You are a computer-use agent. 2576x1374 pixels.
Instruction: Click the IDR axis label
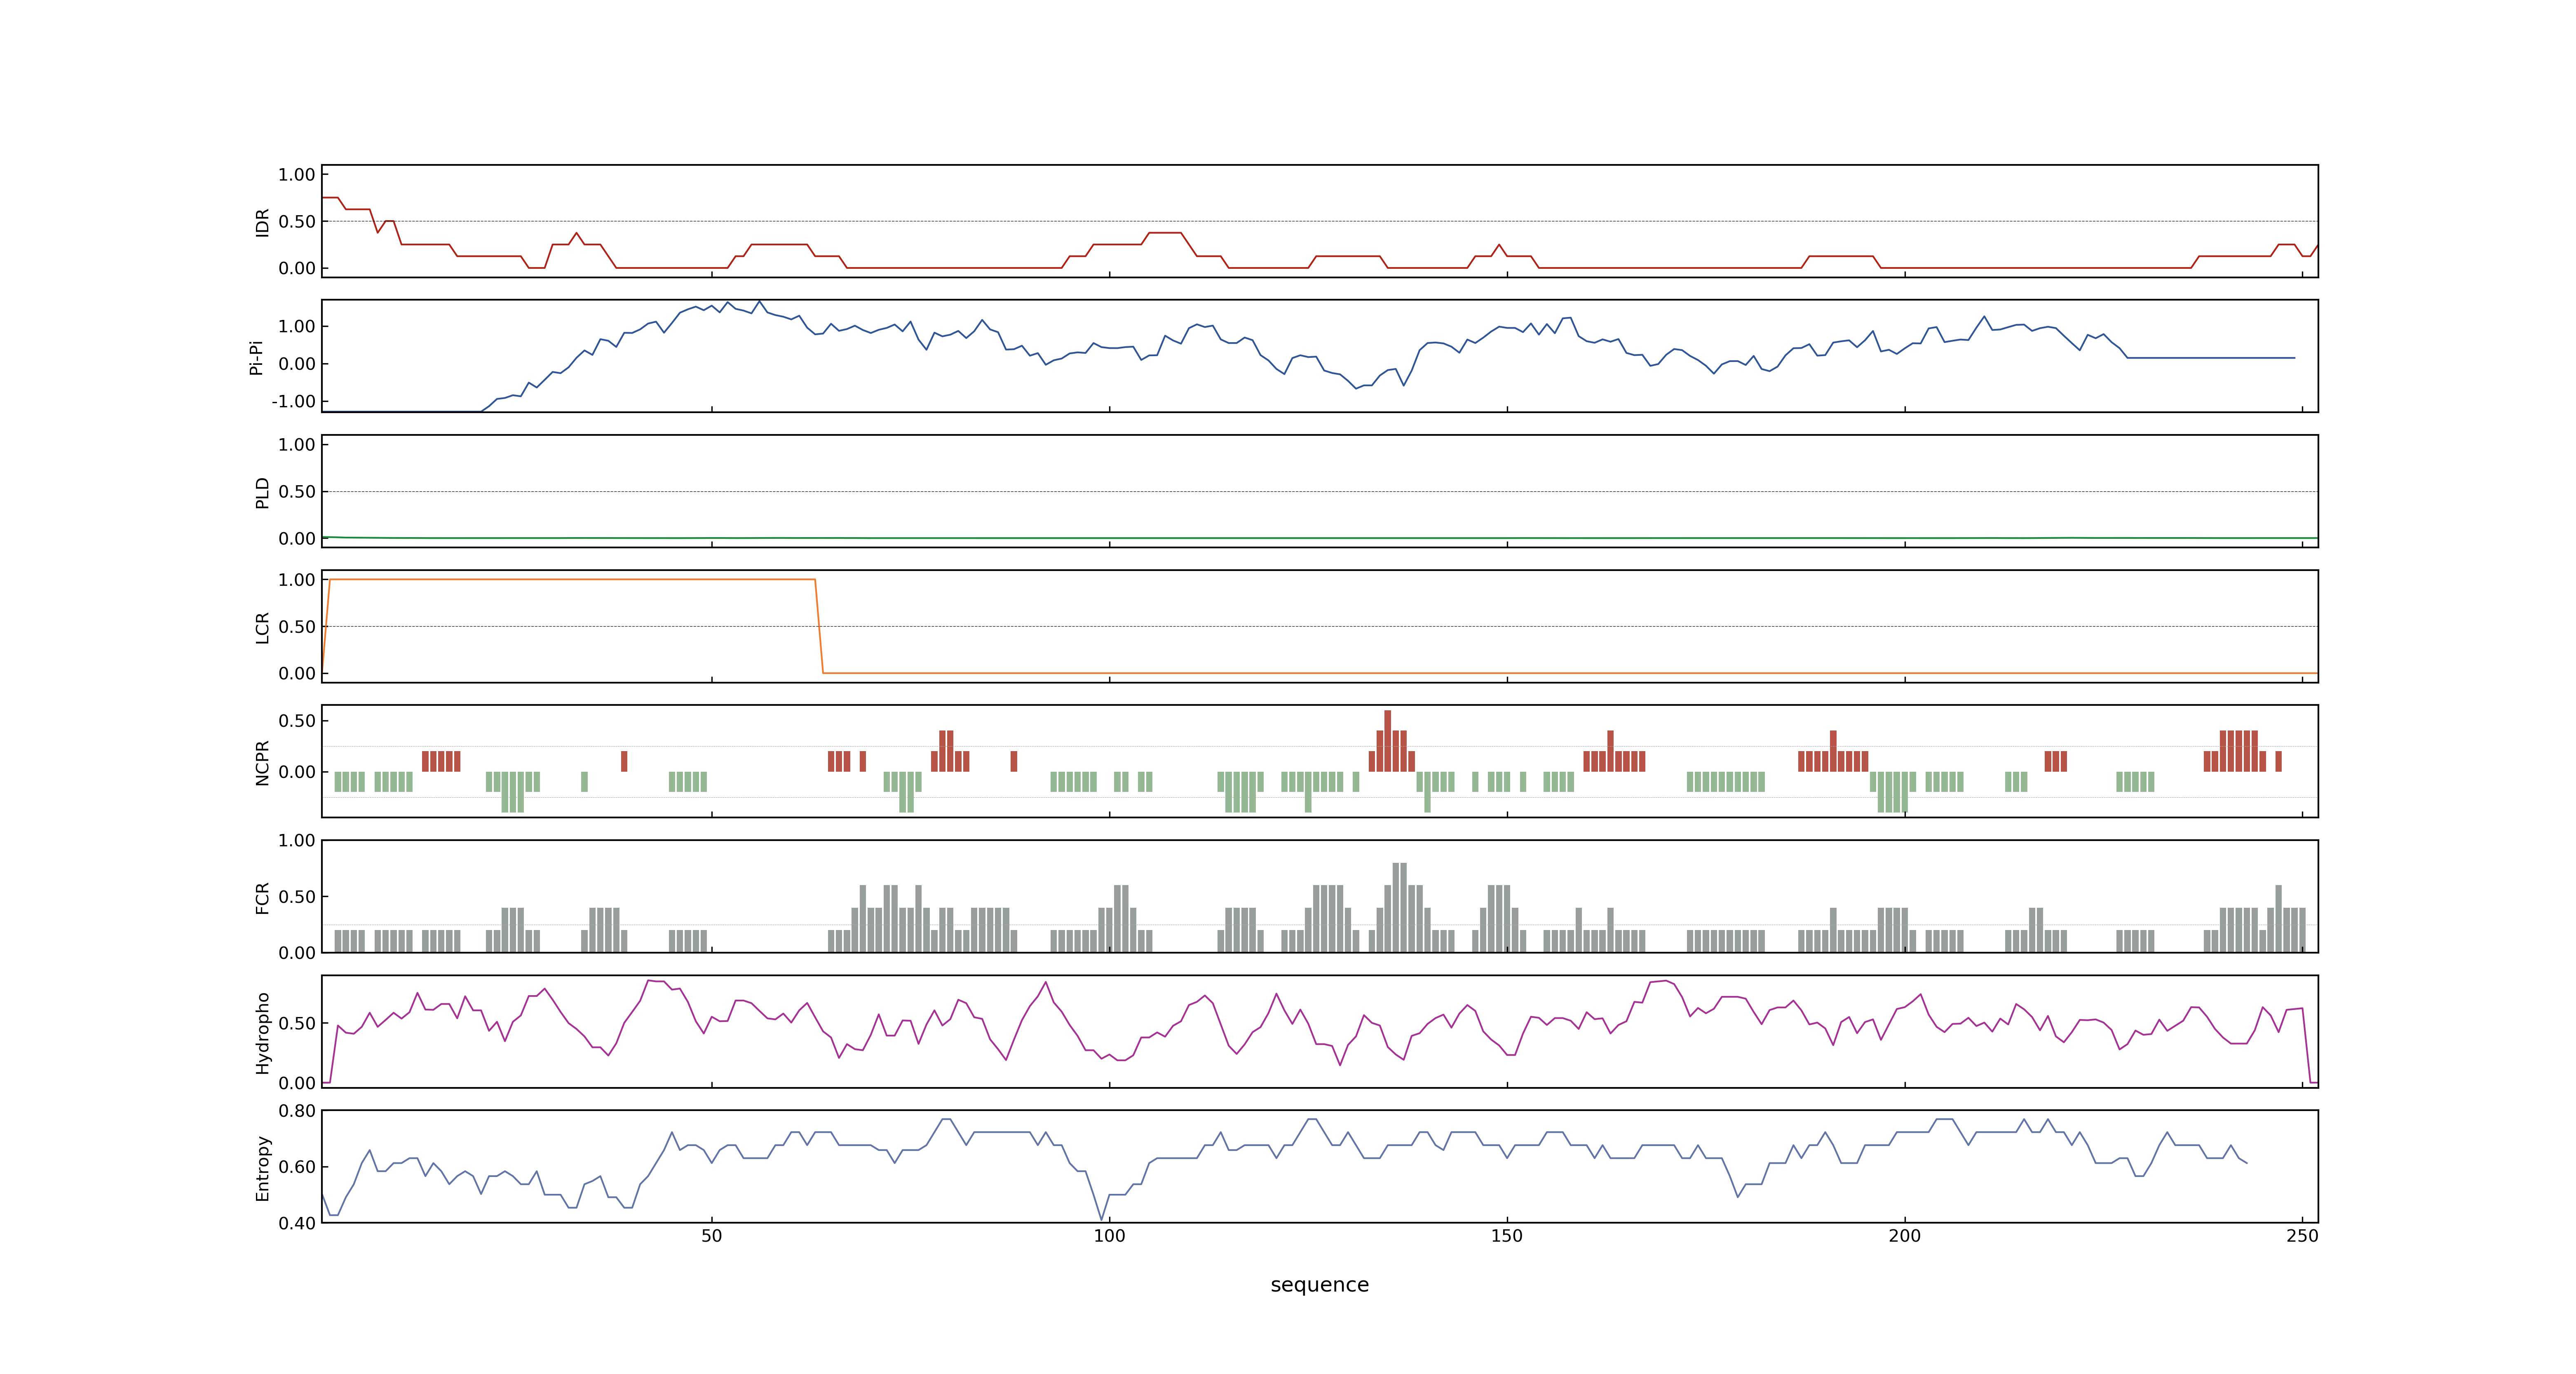(263, 222)
